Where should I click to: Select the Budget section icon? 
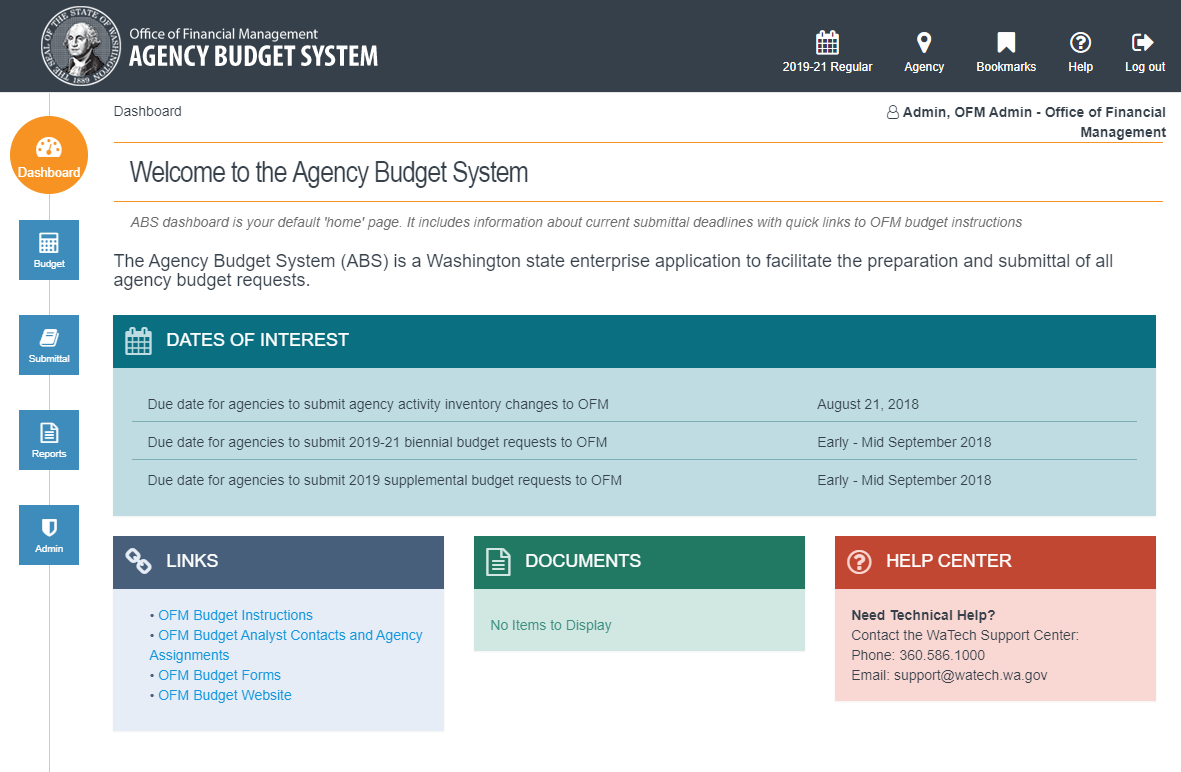click(x=48, y=249)
